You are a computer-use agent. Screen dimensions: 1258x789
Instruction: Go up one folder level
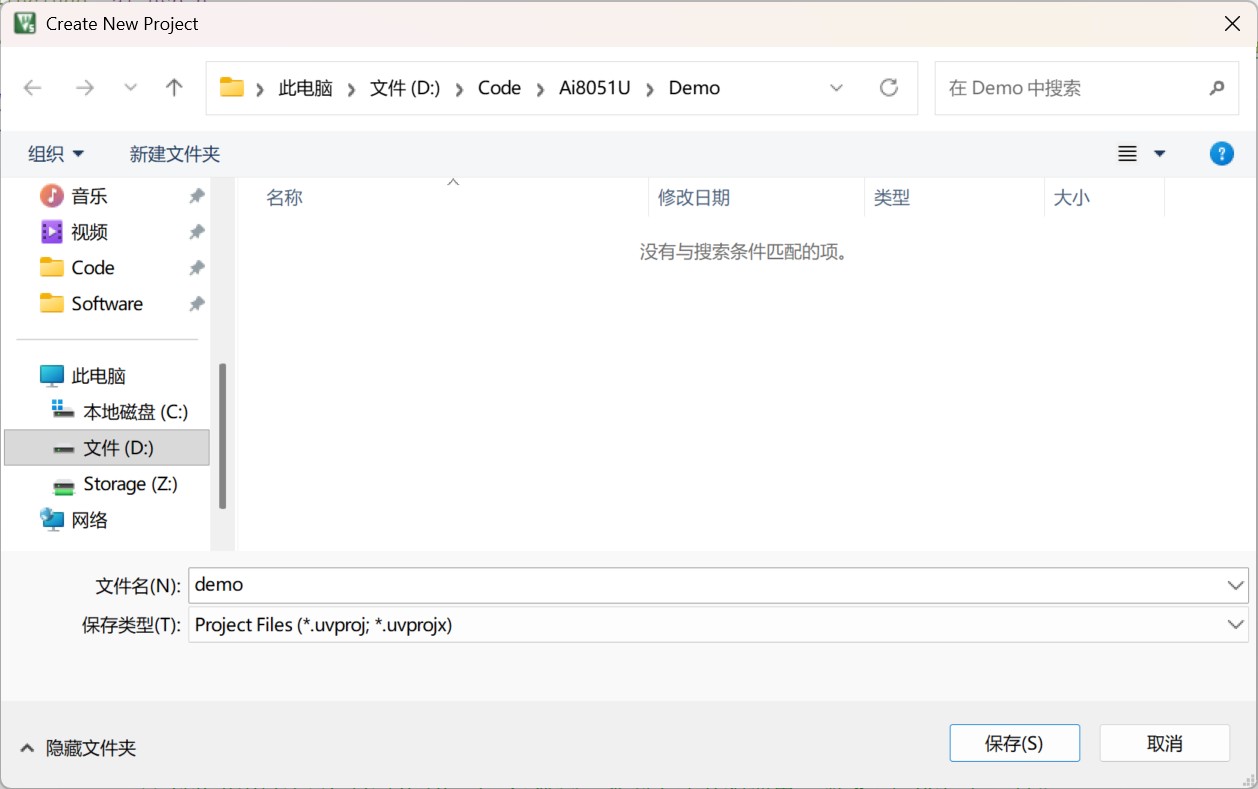(174, 88)
